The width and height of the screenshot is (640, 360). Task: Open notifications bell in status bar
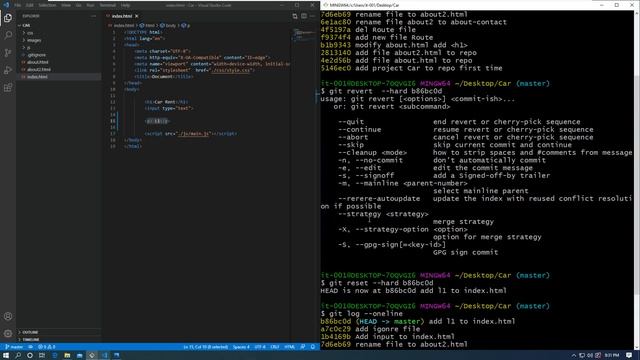(313, 347)
